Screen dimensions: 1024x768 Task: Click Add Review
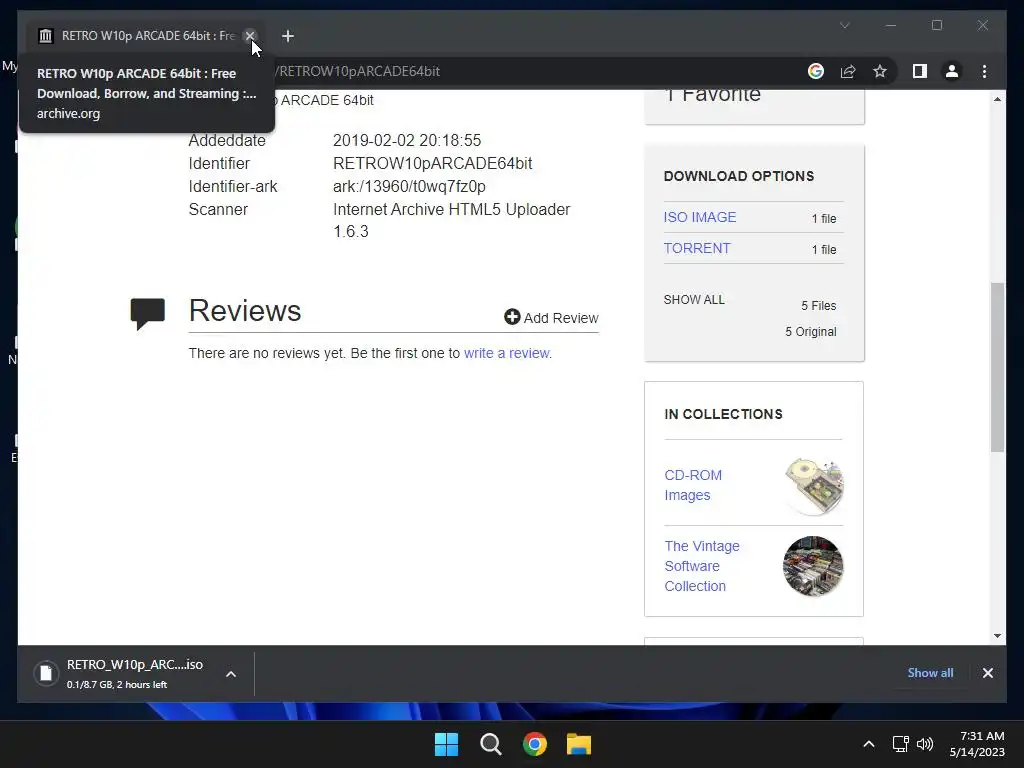551,317
